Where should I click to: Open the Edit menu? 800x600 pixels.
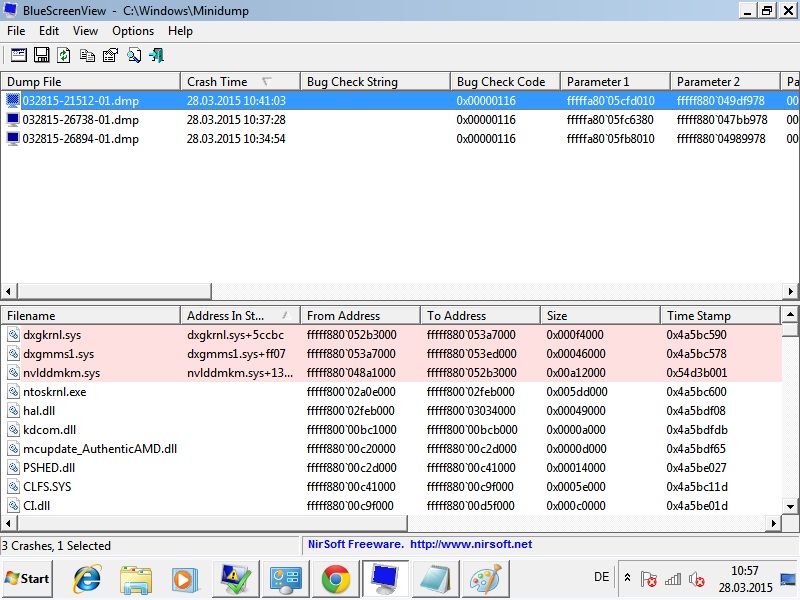(x=48, y=31)
